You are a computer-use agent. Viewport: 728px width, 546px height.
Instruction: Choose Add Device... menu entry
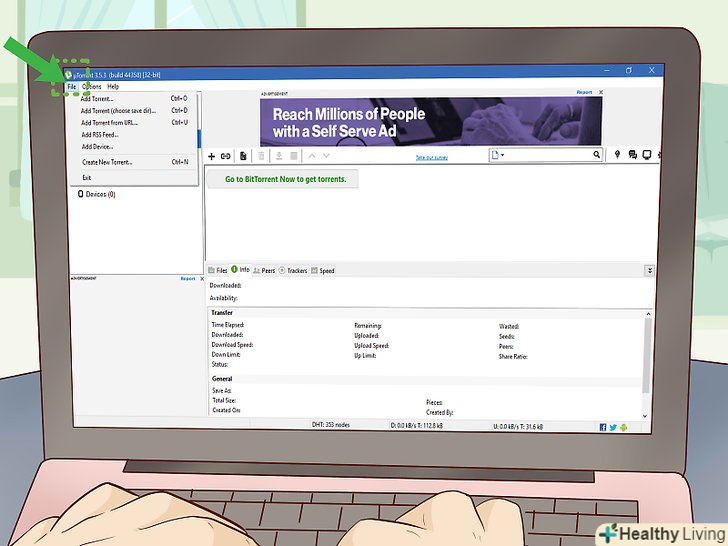(134, 147)
